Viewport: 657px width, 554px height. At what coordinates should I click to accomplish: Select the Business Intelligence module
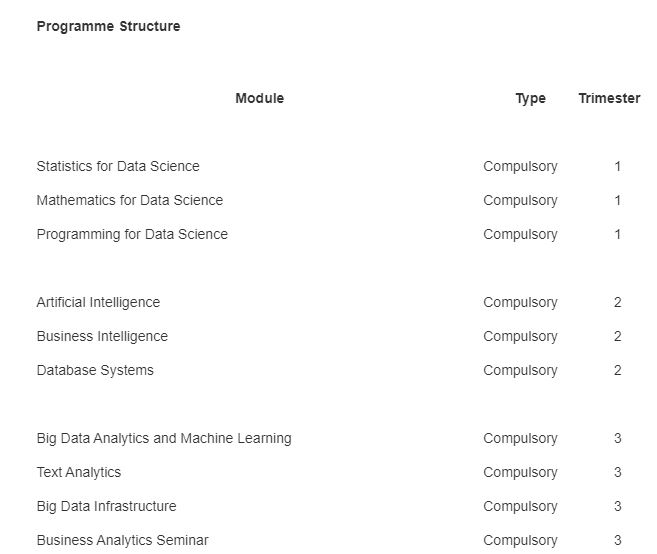click(x=102, y=337)
